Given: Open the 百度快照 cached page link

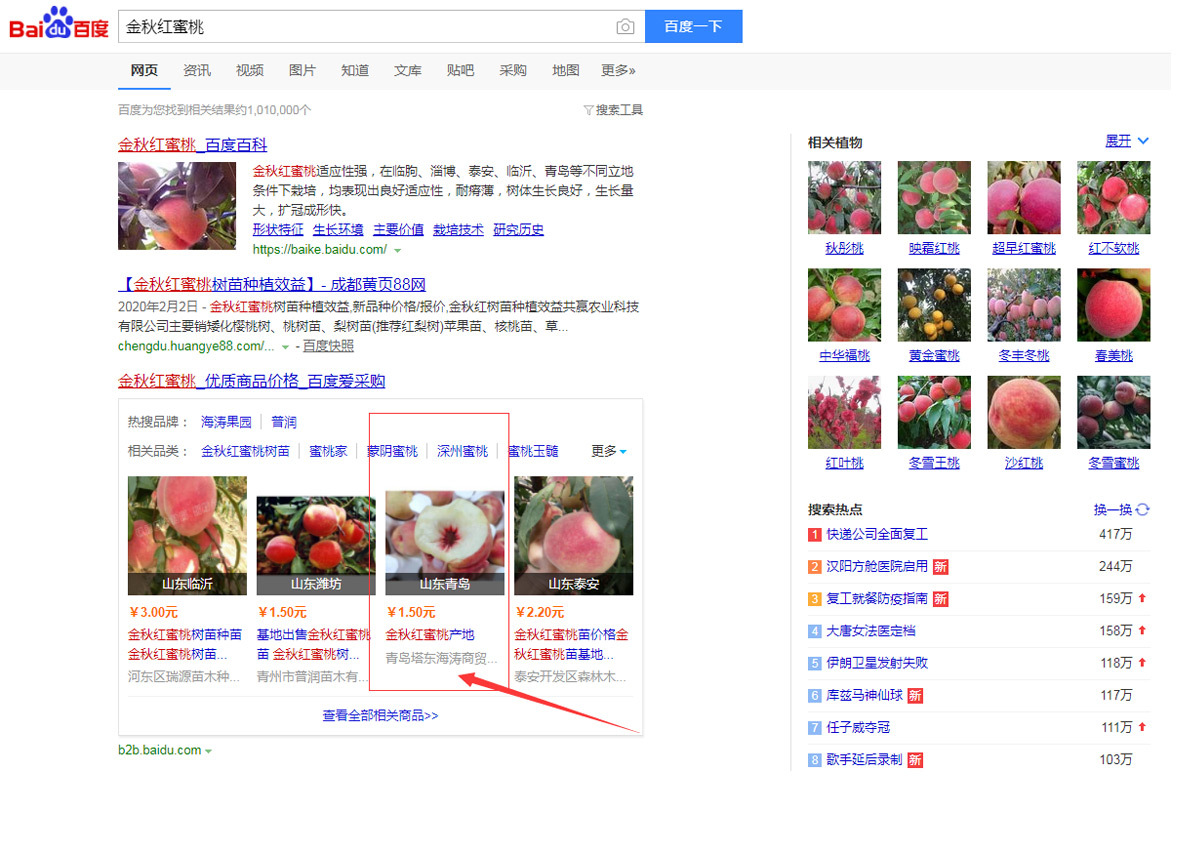Looking at the screenshot, I should coord(328,346).
